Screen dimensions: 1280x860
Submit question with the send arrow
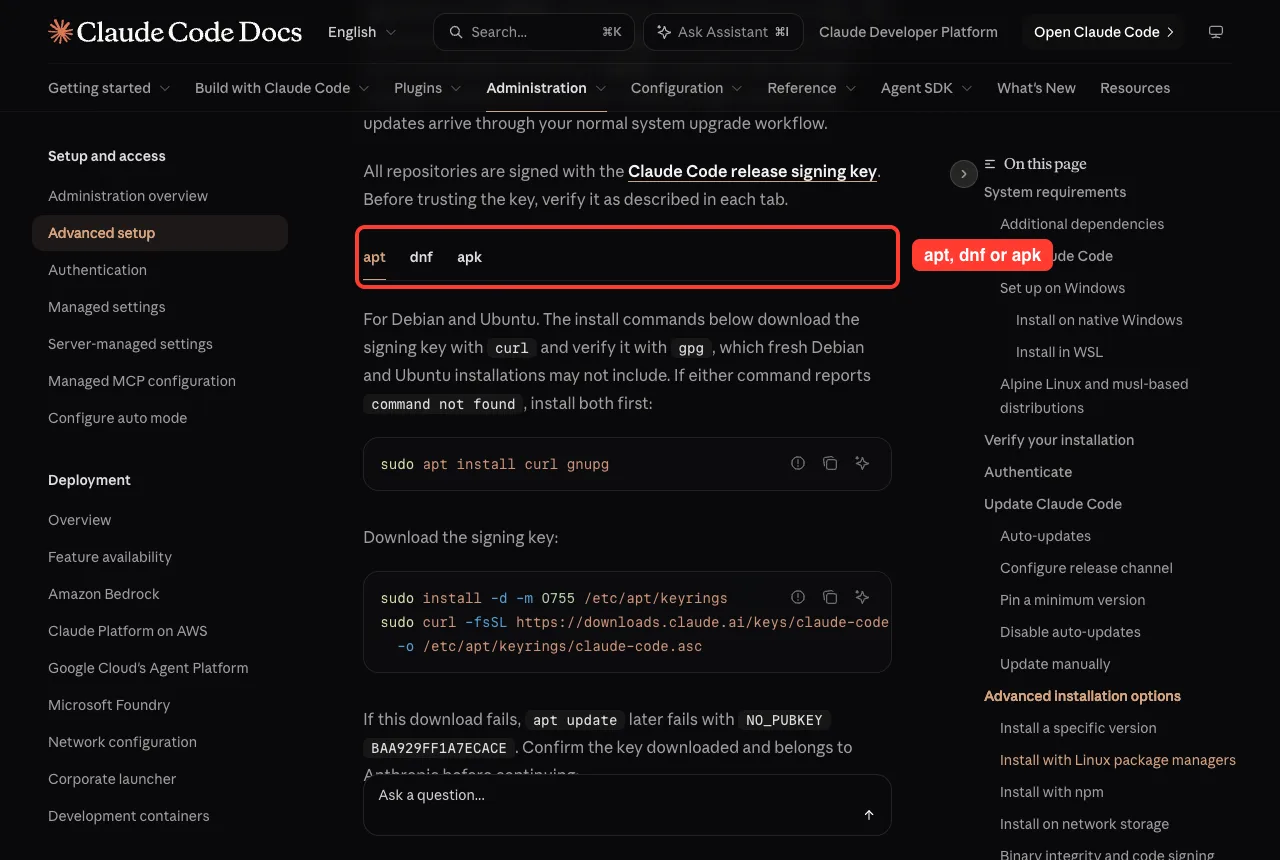coord(869,815)
